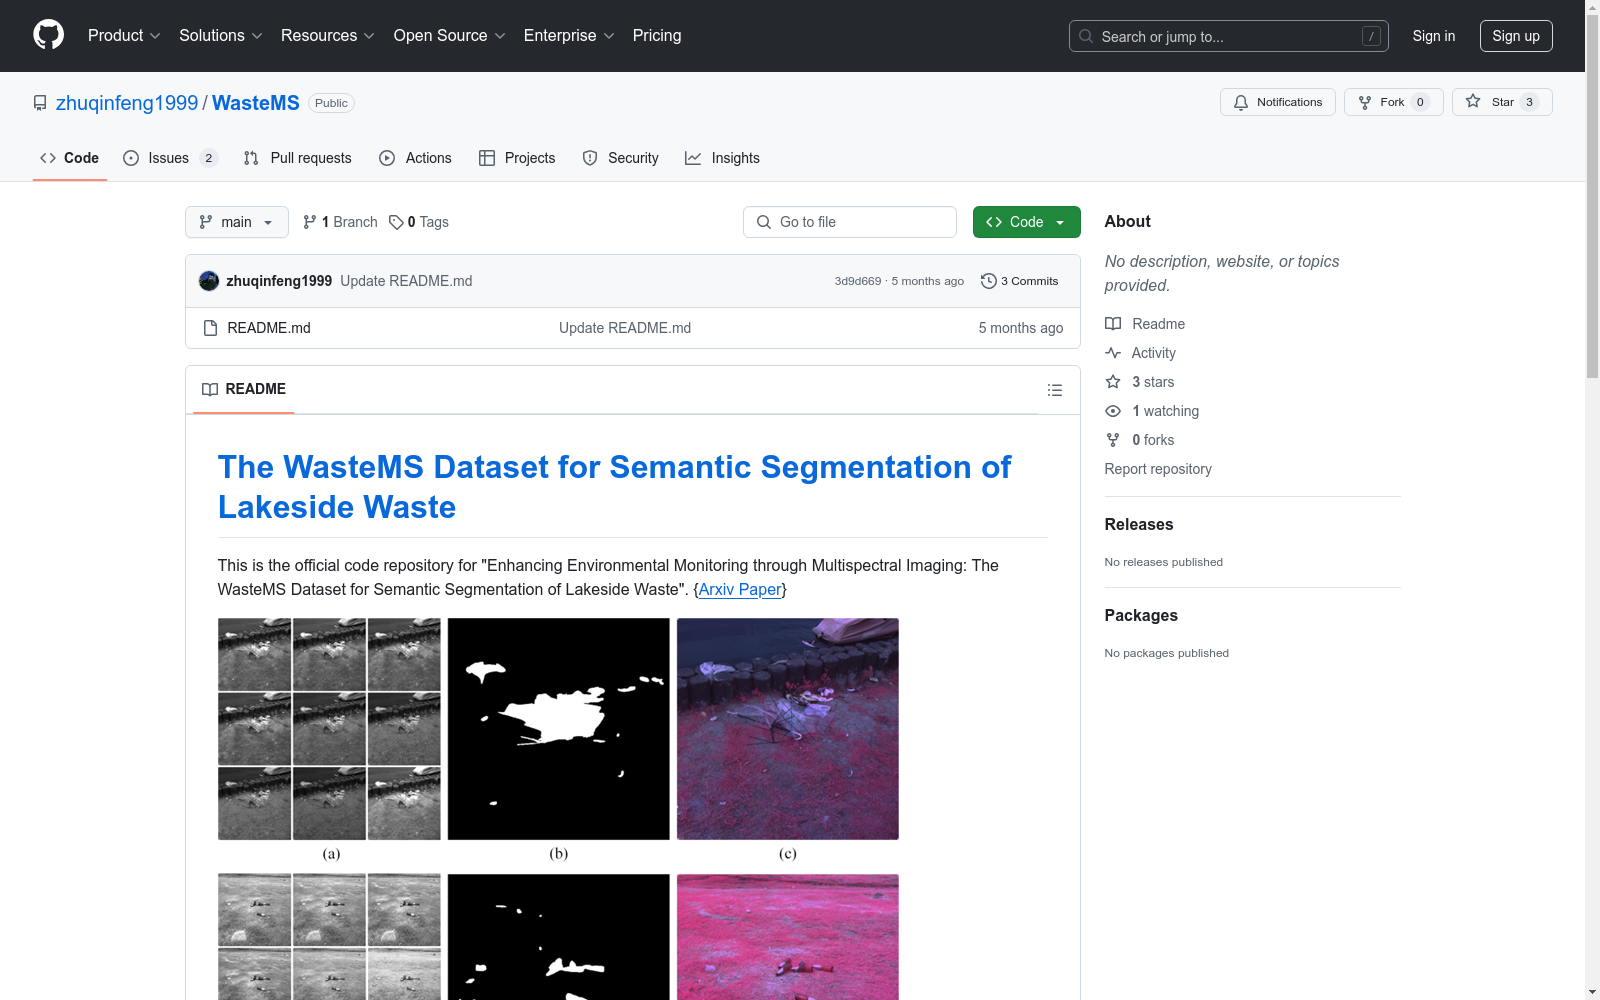Click the 5 months ago timestamp in README.md row
The height and width of the screenshot is (1000, 1600).
tap(1021, 328)
